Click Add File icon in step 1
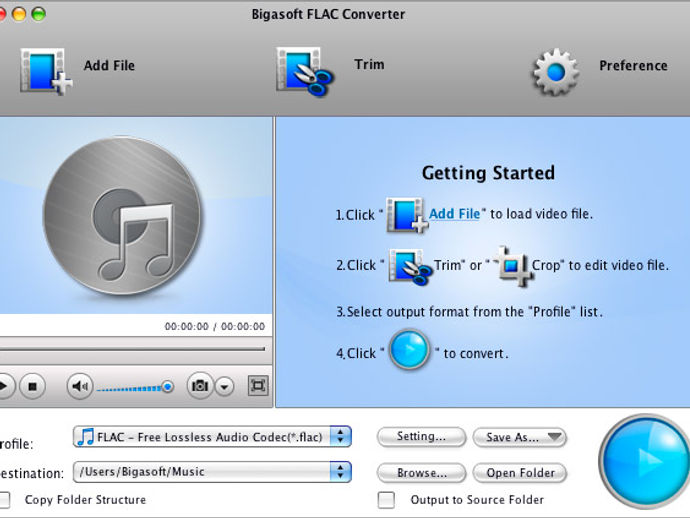 pos(407,215)
